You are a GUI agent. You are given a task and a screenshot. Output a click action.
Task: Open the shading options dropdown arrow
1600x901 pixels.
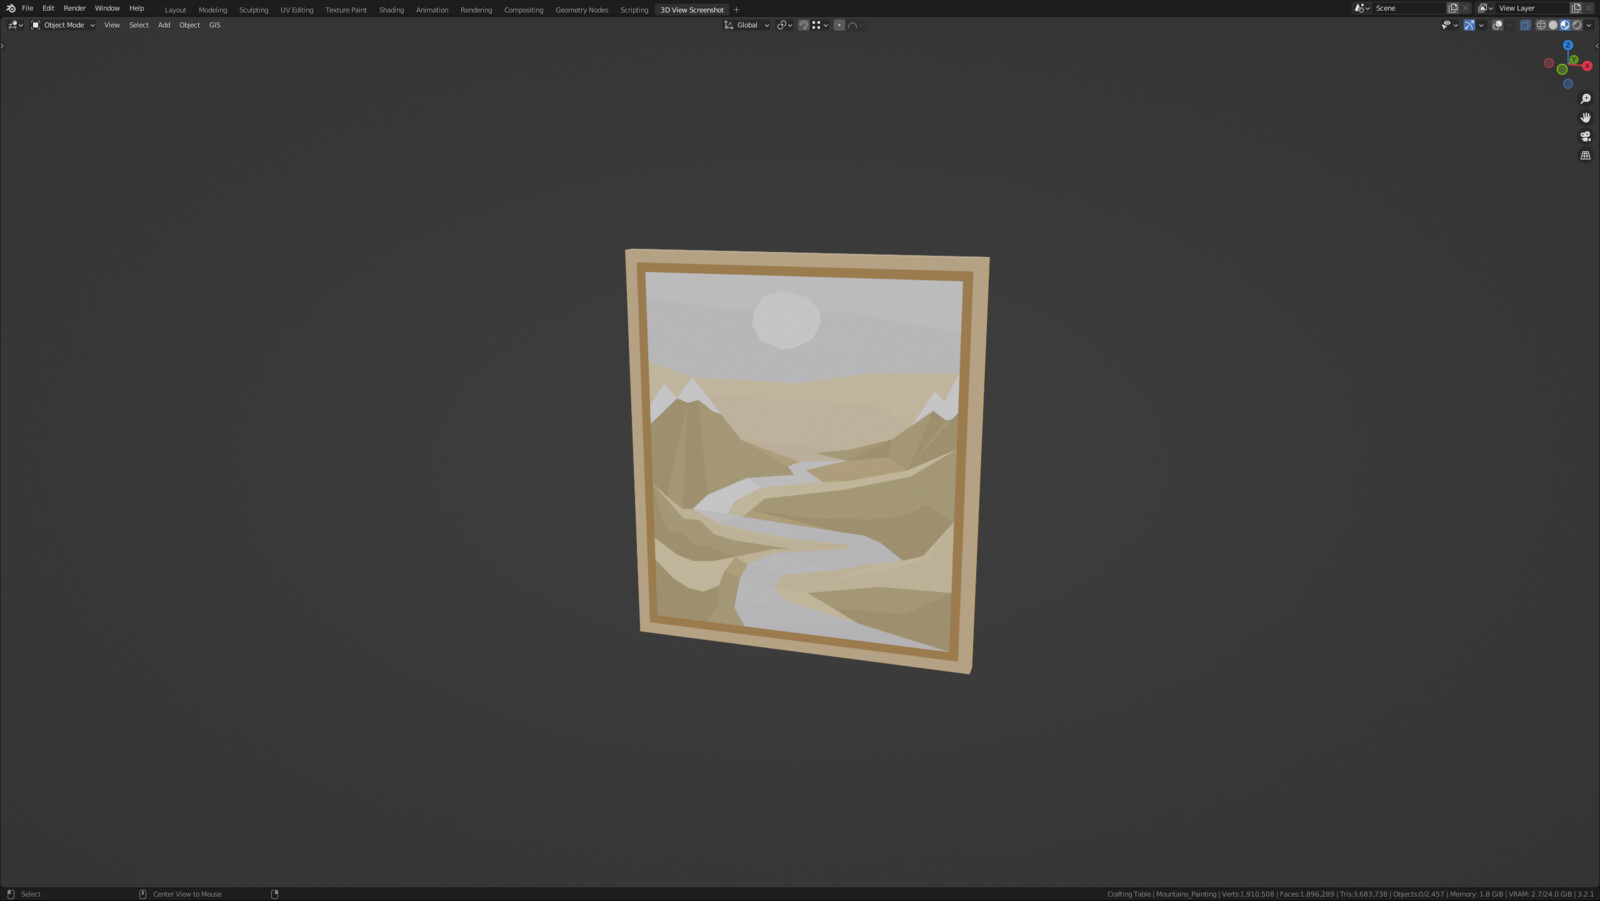click(x=1589, y=25)
